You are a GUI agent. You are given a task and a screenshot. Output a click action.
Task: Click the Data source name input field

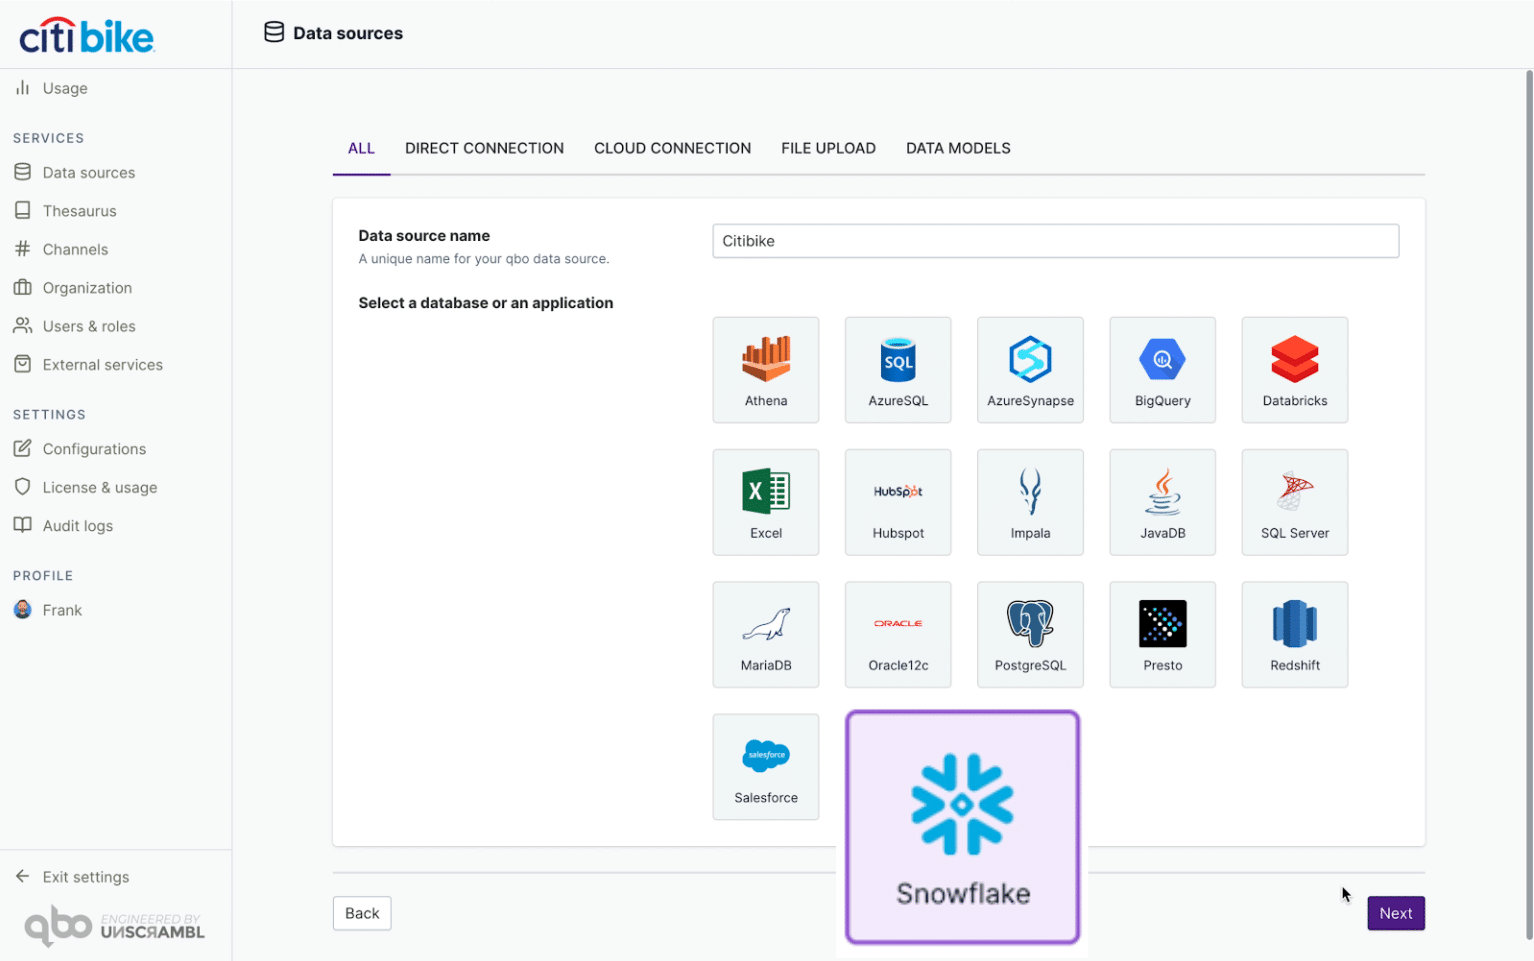point(1055,241)
